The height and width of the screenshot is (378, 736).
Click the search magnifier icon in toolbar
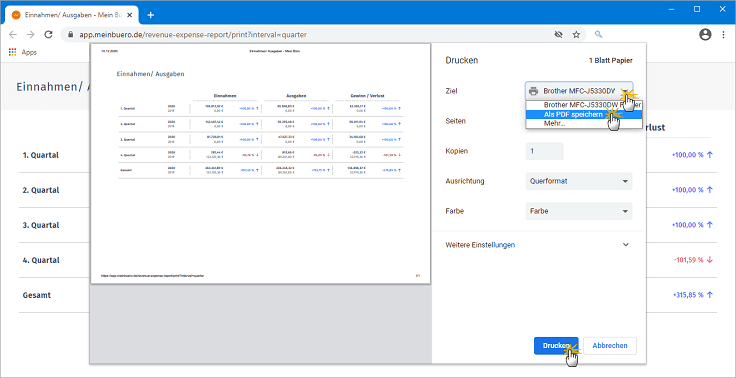[598, 34]
